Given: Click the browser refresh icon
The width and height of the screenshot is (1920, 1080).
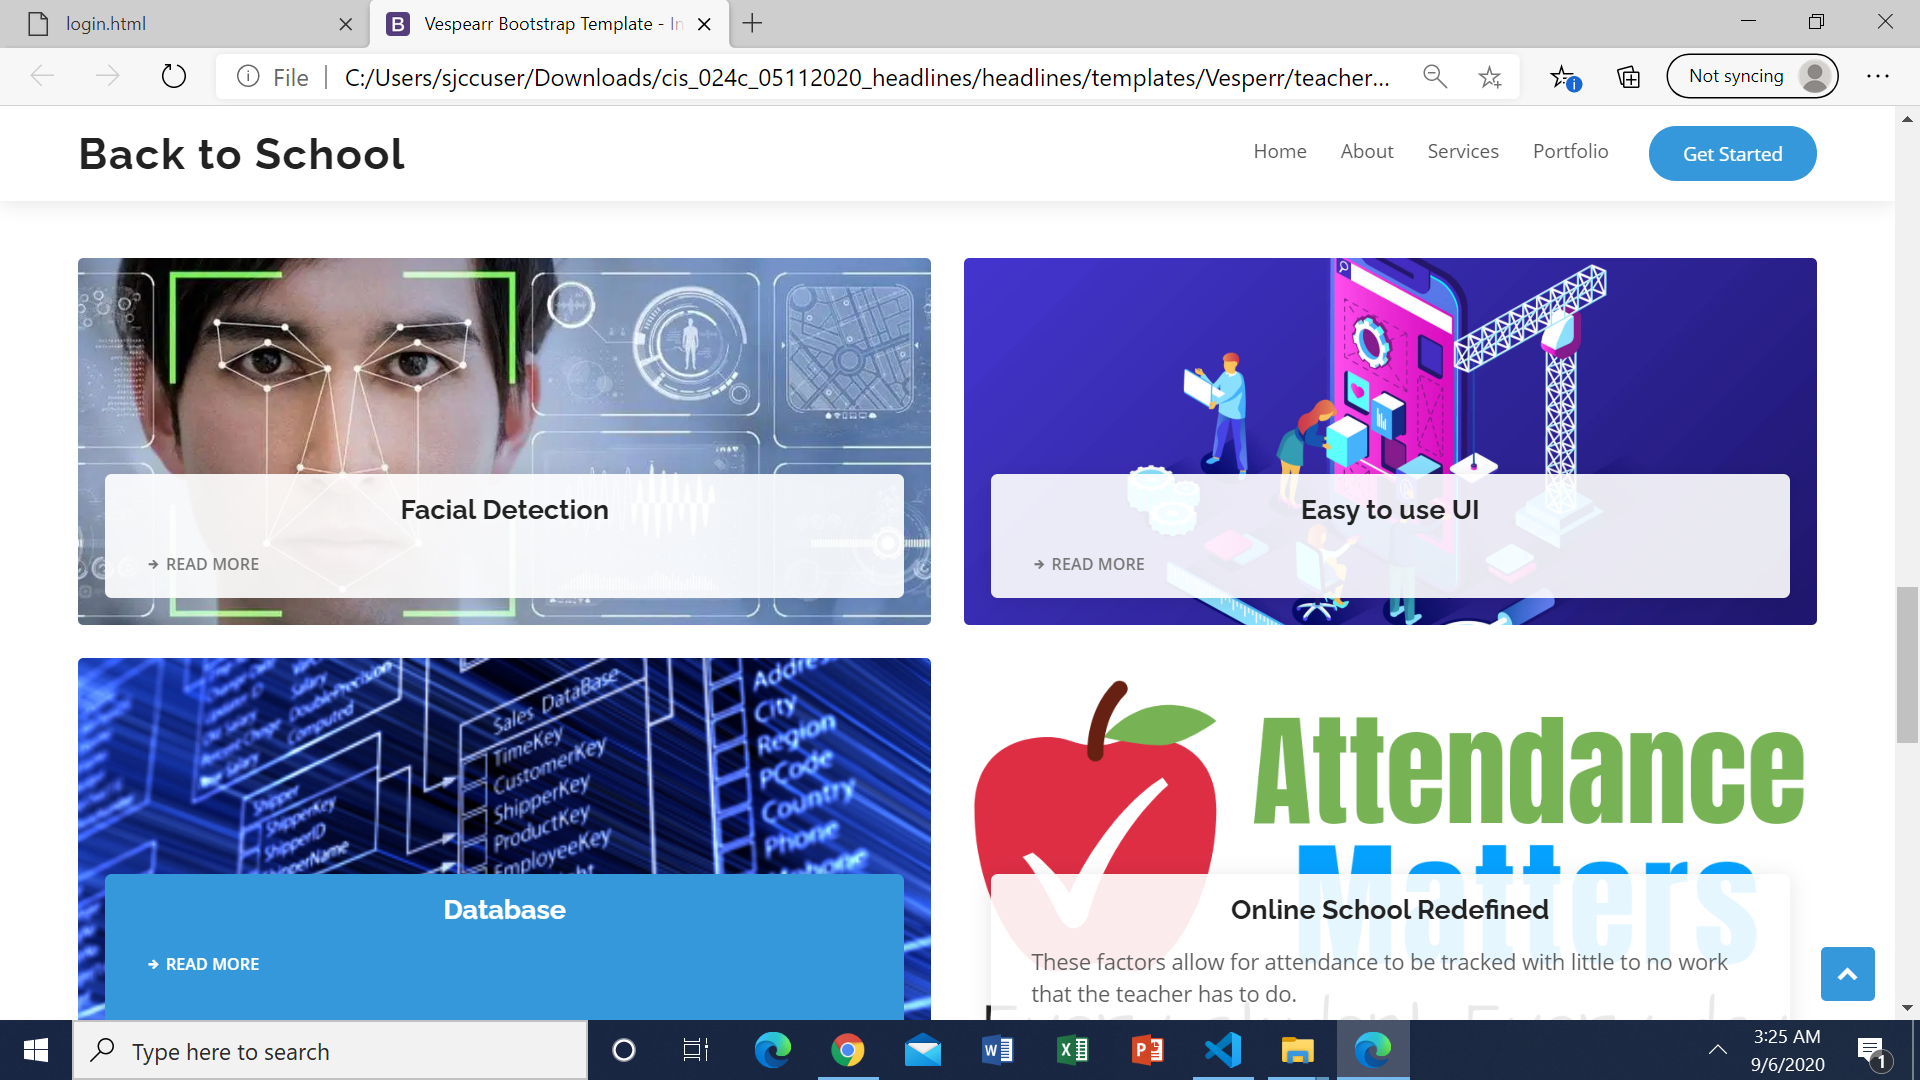Looking at the screenshot, I should [174, 76].
